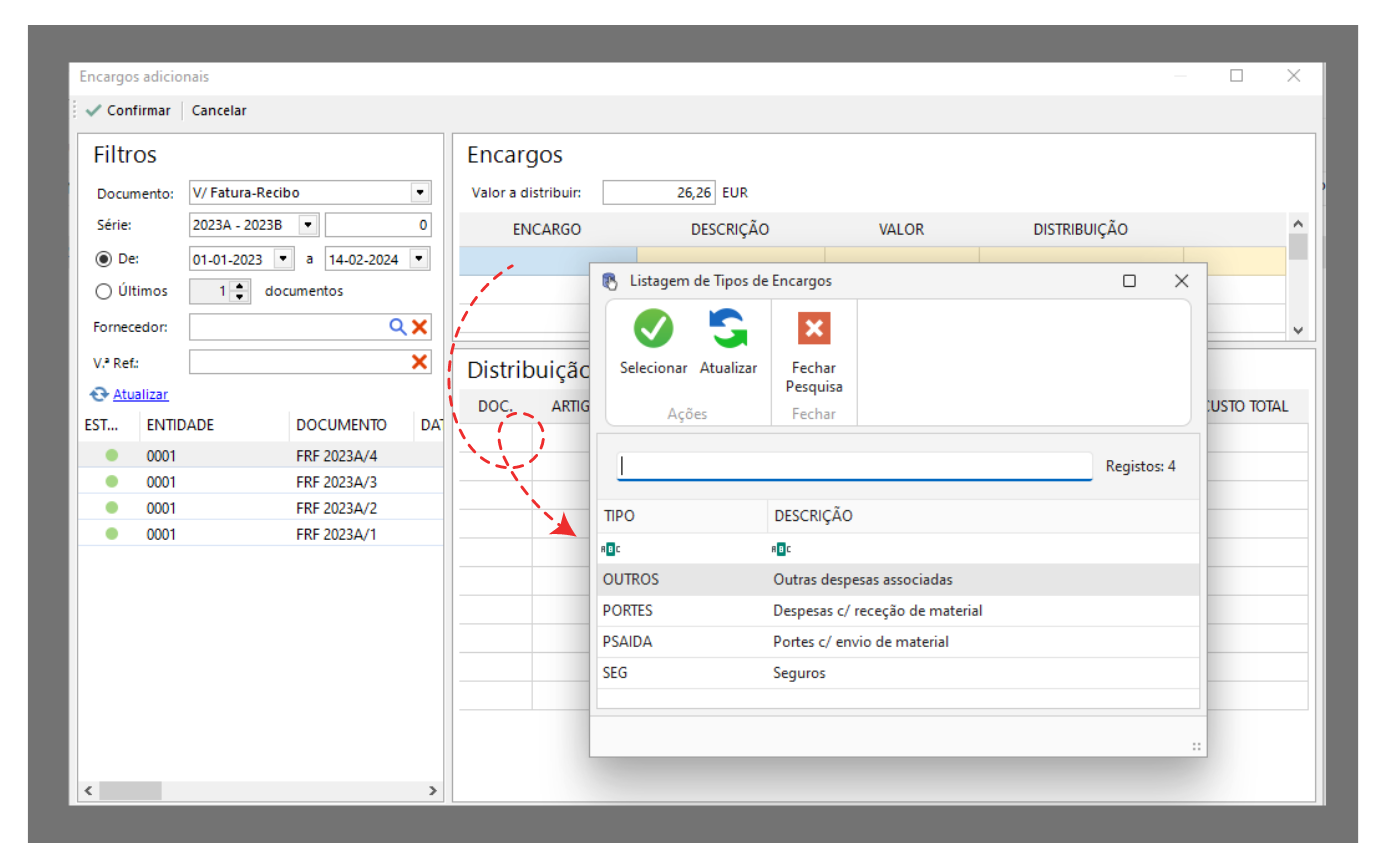Open the start date 01-01-2023 picker

pyautogui.click(x=284, y=259)
